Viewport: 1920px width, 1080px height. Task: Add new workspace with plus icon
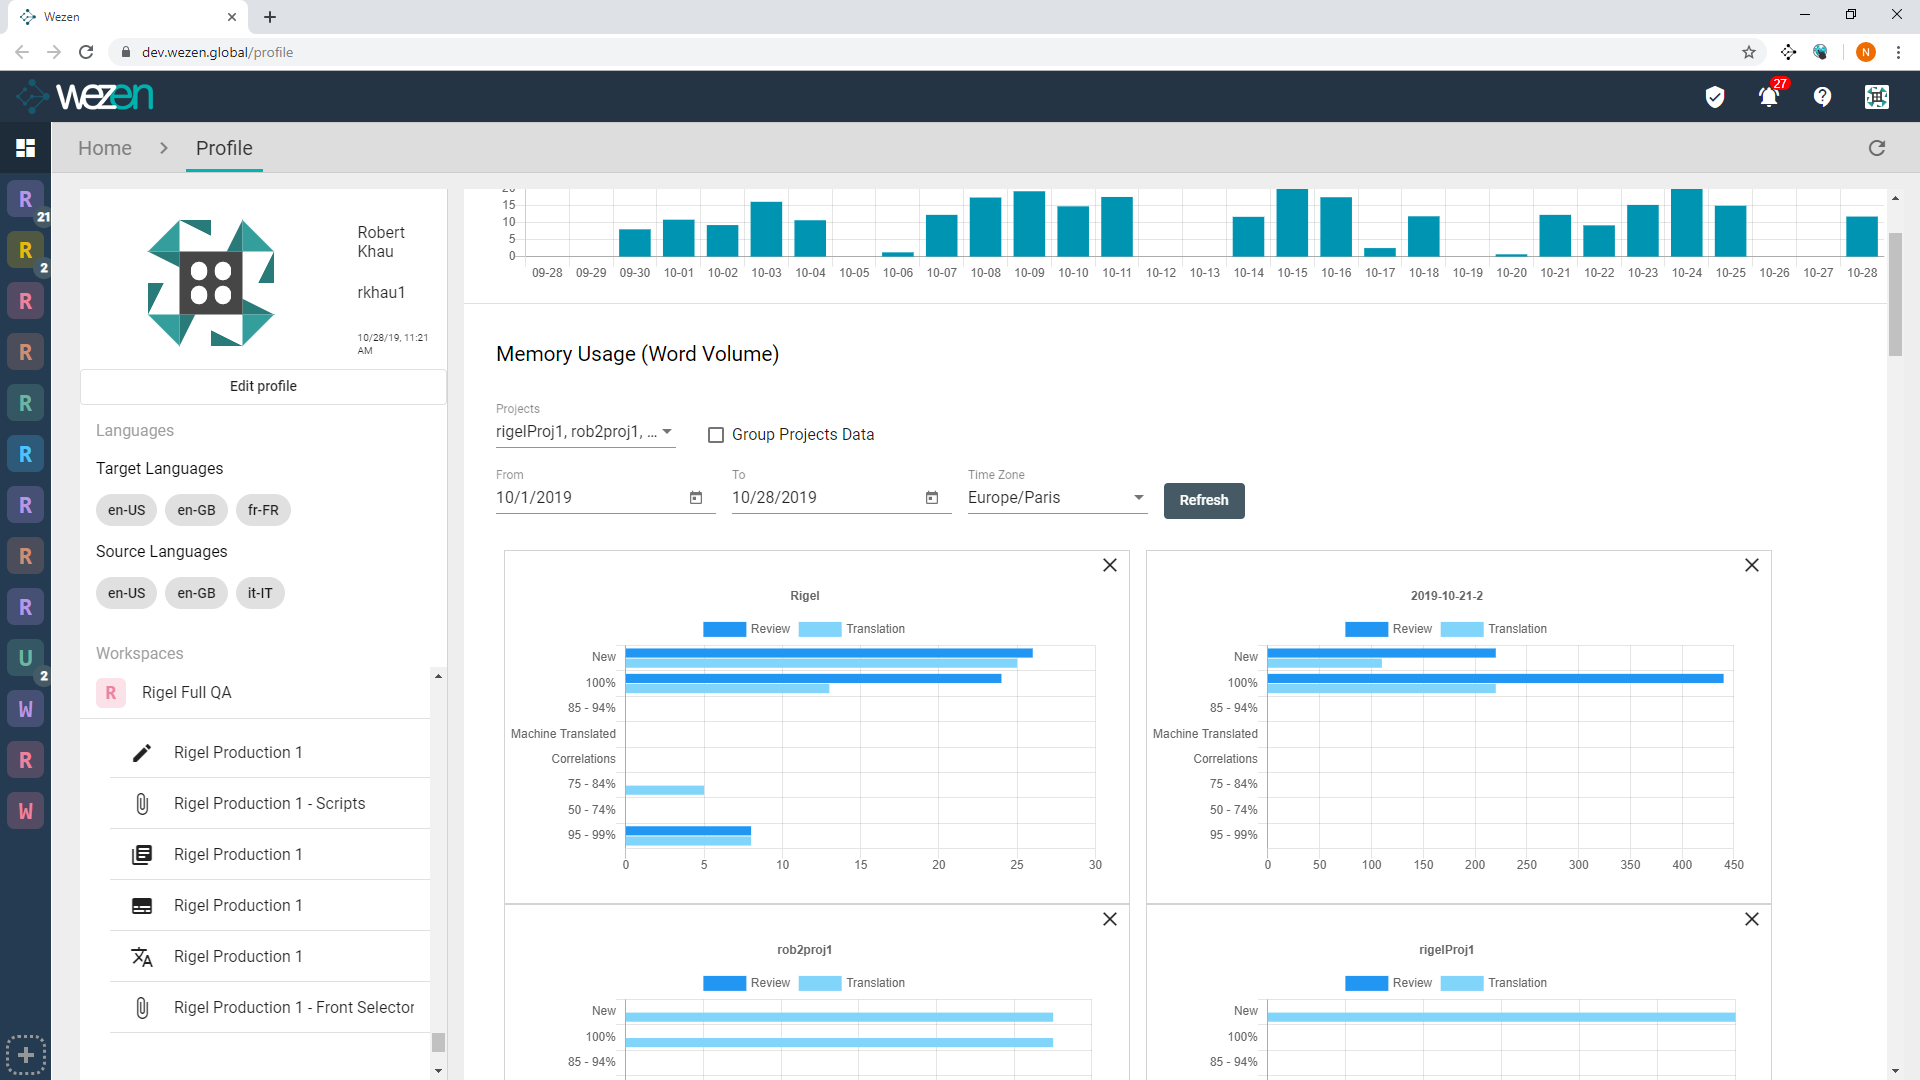click(26, 1055)
